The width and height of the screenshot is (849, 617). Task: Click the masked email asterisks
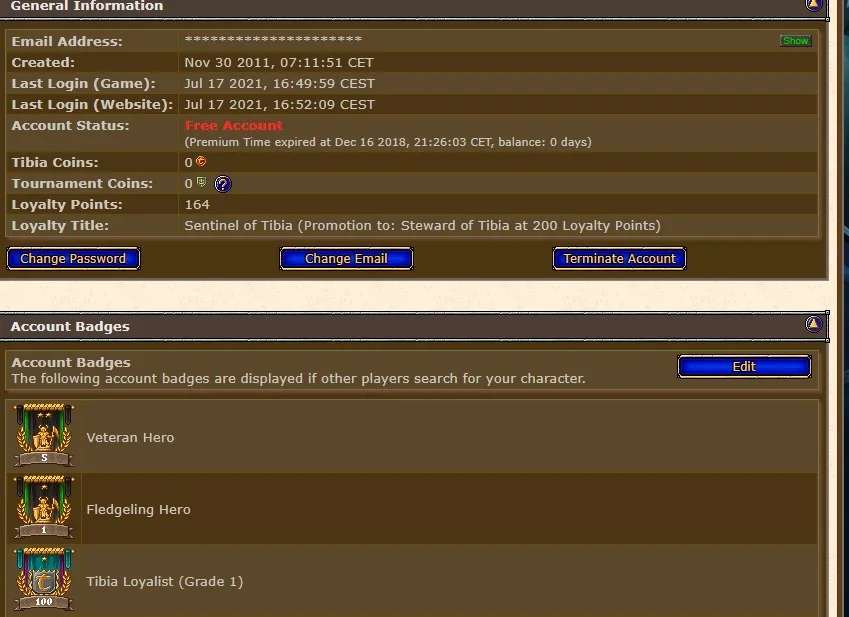tap(273, 40)
